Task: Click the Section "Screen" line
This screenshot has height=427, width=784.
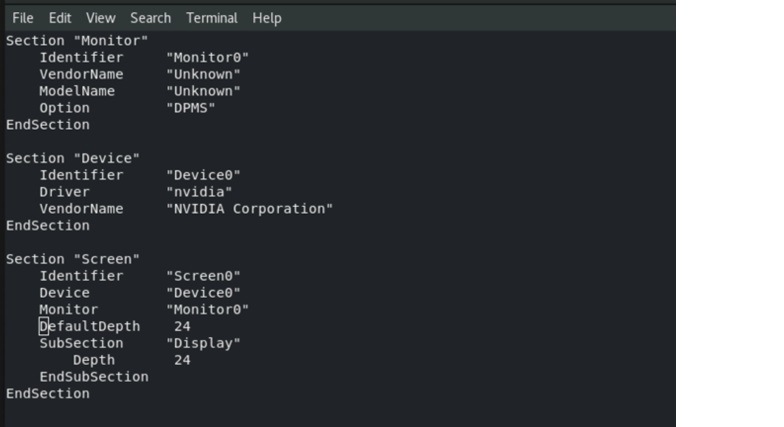Action: pos(73,259)
